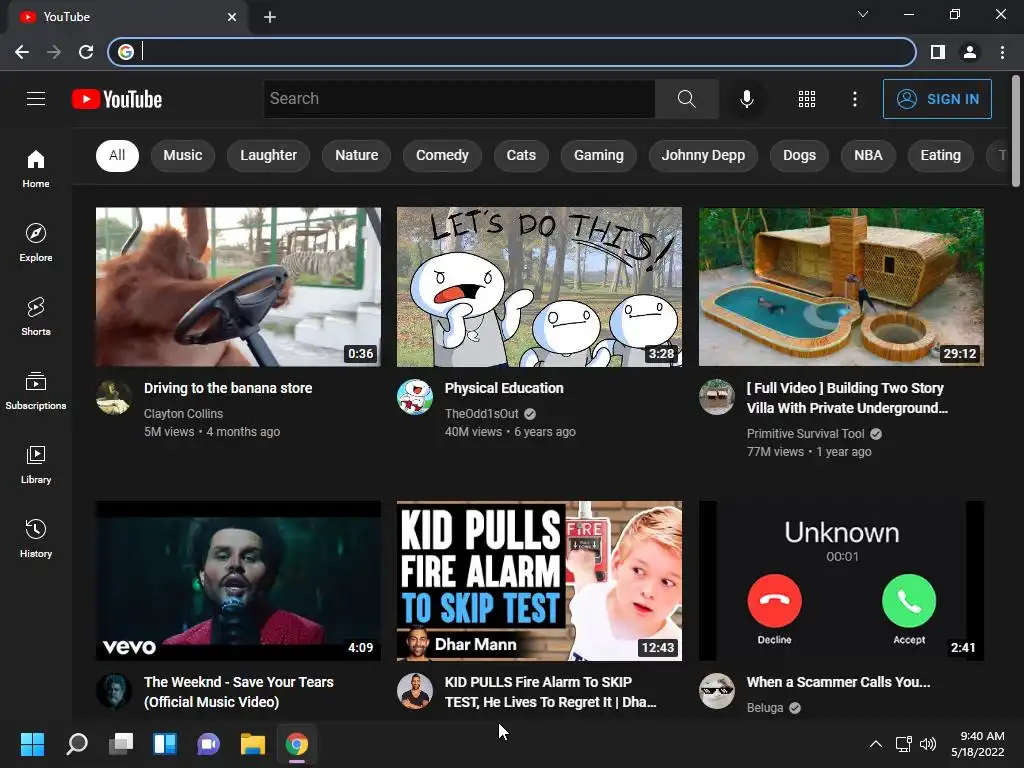Select the Music filter chip
This screenshot has height=768, width=1024.
(183, 155)
